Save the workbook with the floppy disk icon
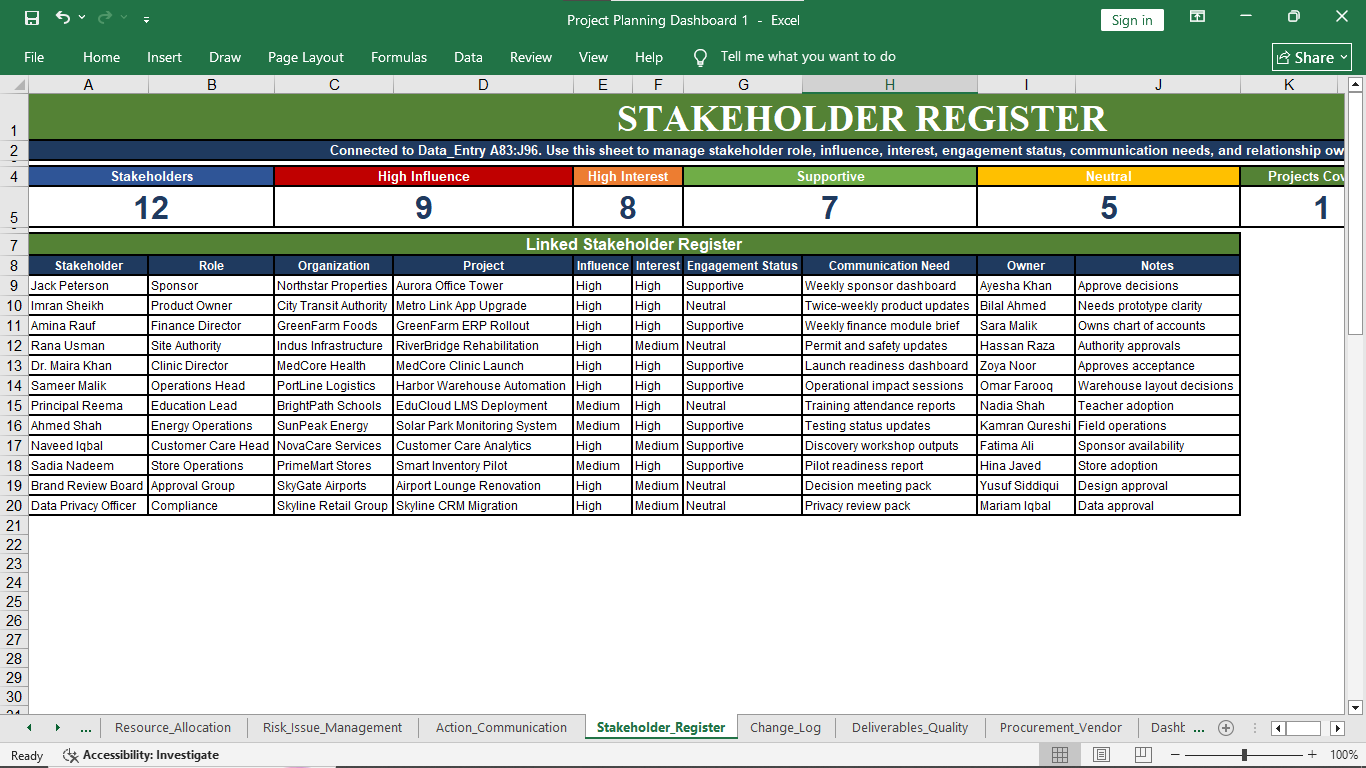Viewport: 1366px width, 768px height. coord(32,18)
